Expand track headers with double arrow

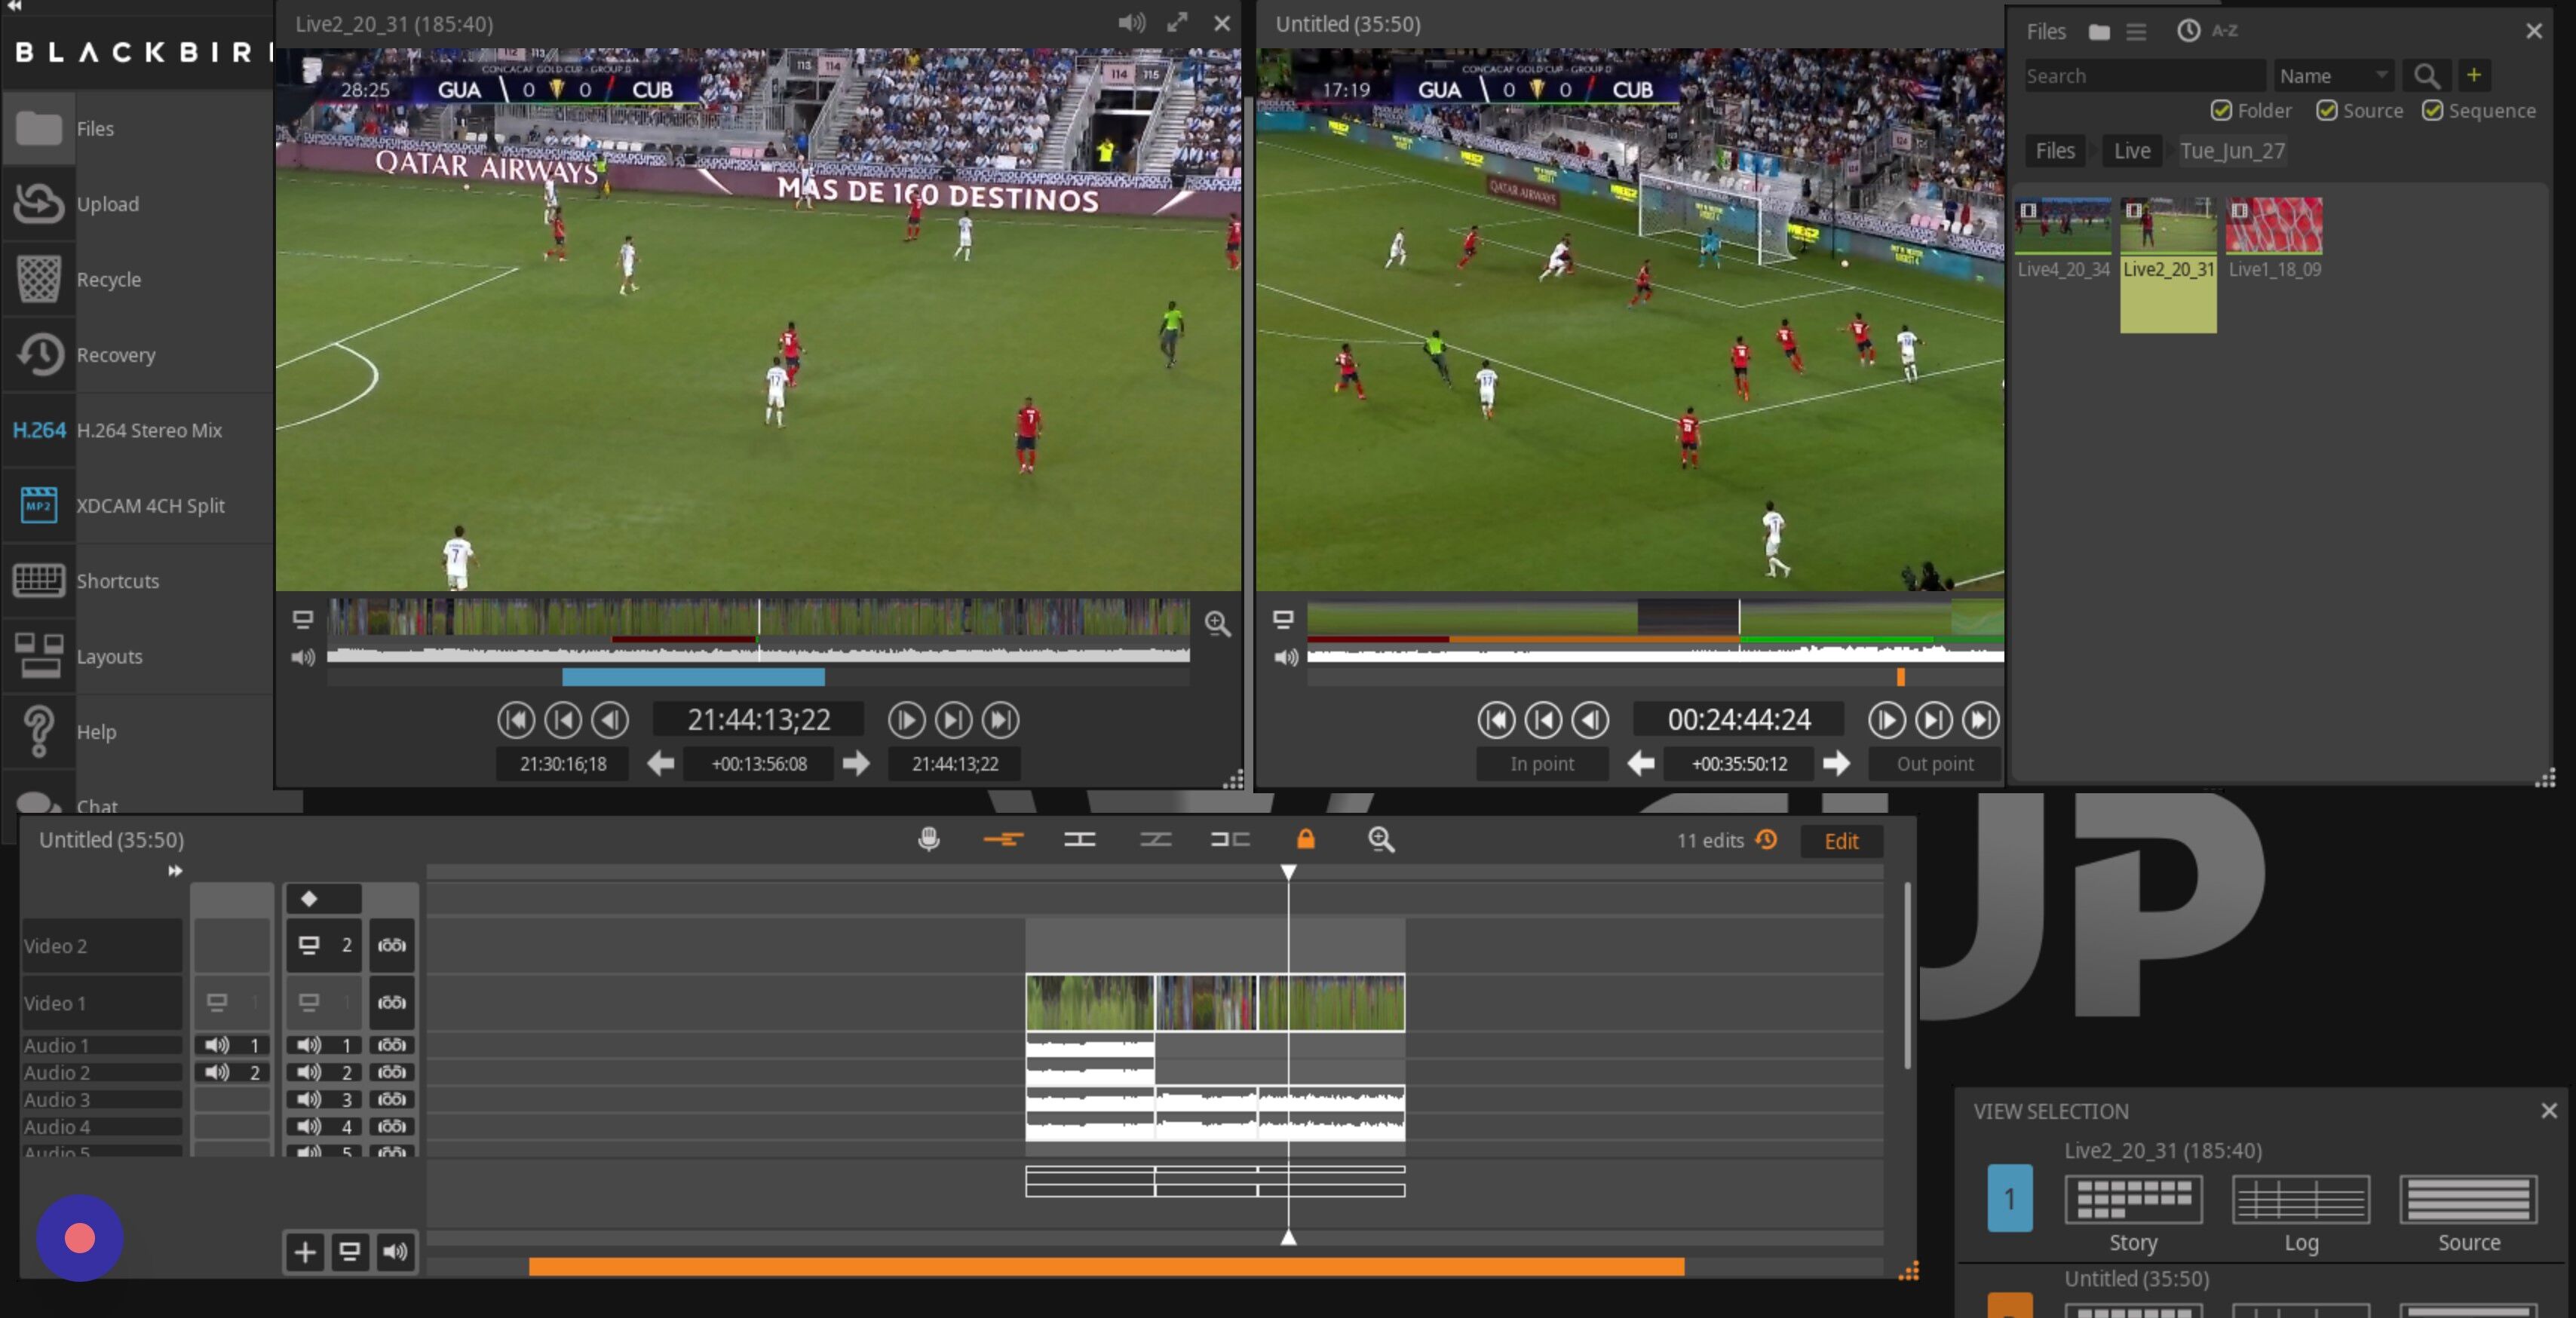(x=175, y=871)
